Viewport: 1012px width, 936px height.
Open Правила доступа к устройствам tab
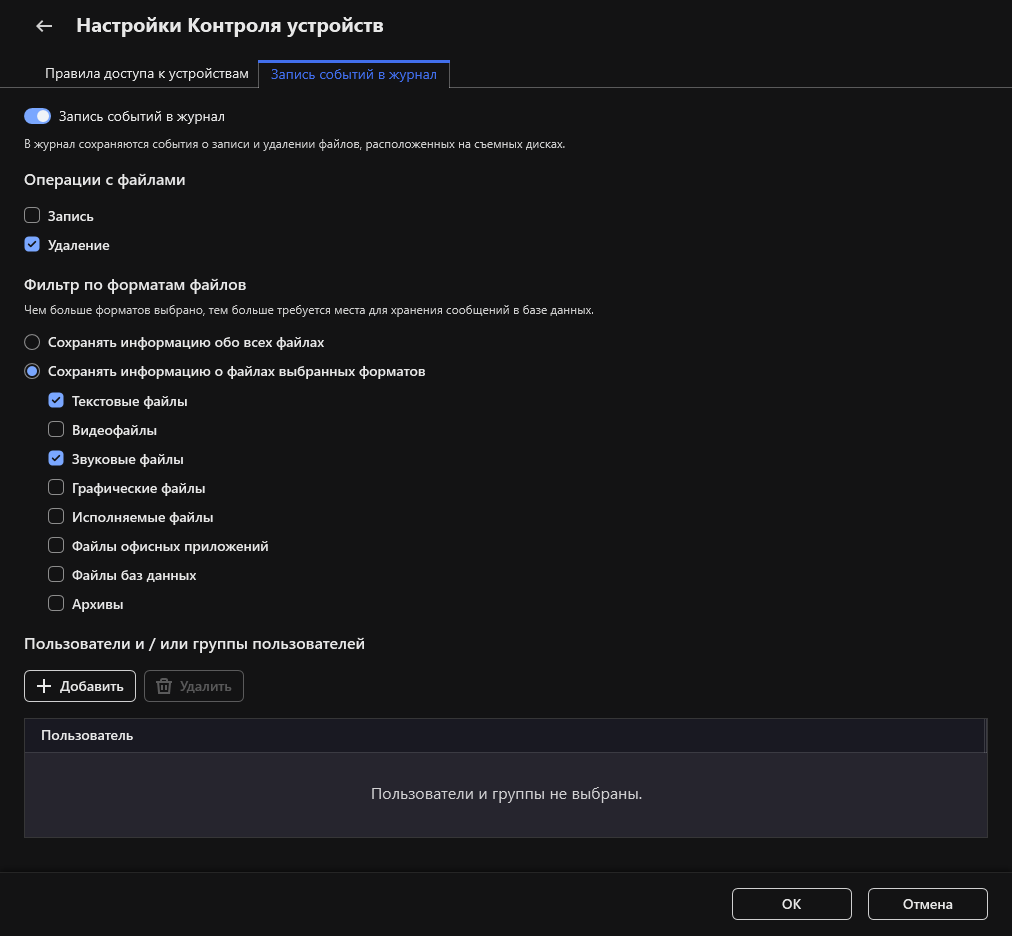146,74
